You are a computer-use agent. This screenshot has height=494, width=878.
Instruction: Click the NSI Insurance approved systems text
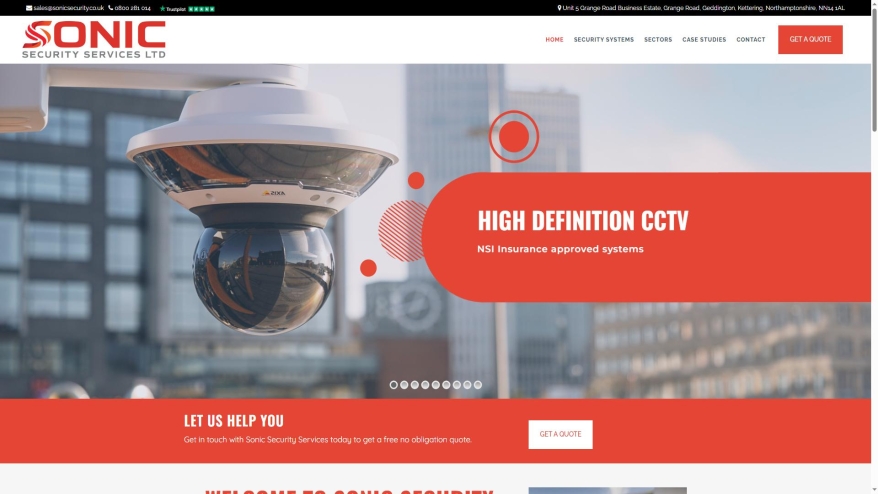point(561,249)
